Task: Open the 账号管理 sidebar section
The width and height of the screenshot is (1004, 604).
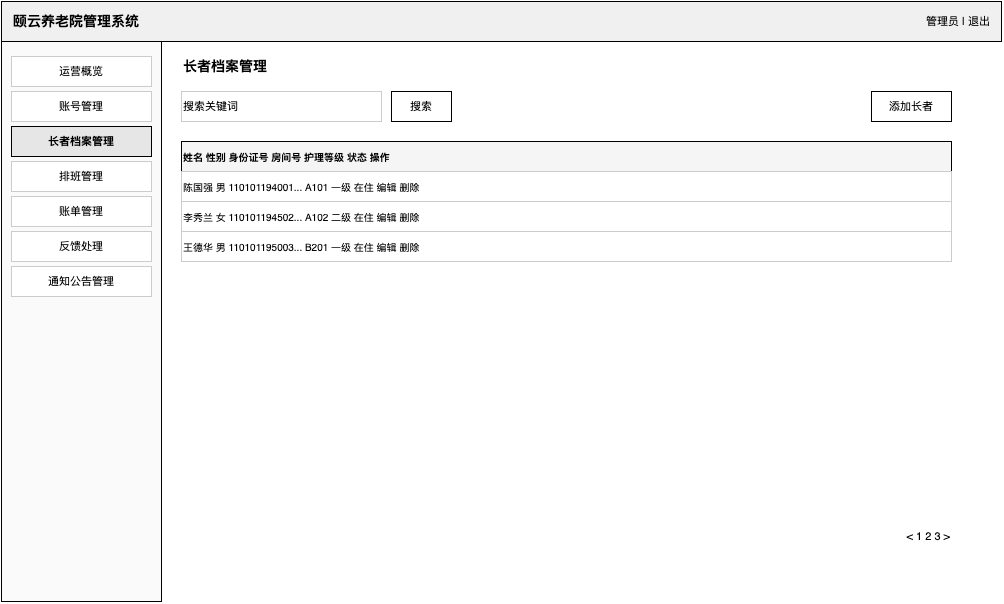Action: pyautogui.click(x=81, y=106)
